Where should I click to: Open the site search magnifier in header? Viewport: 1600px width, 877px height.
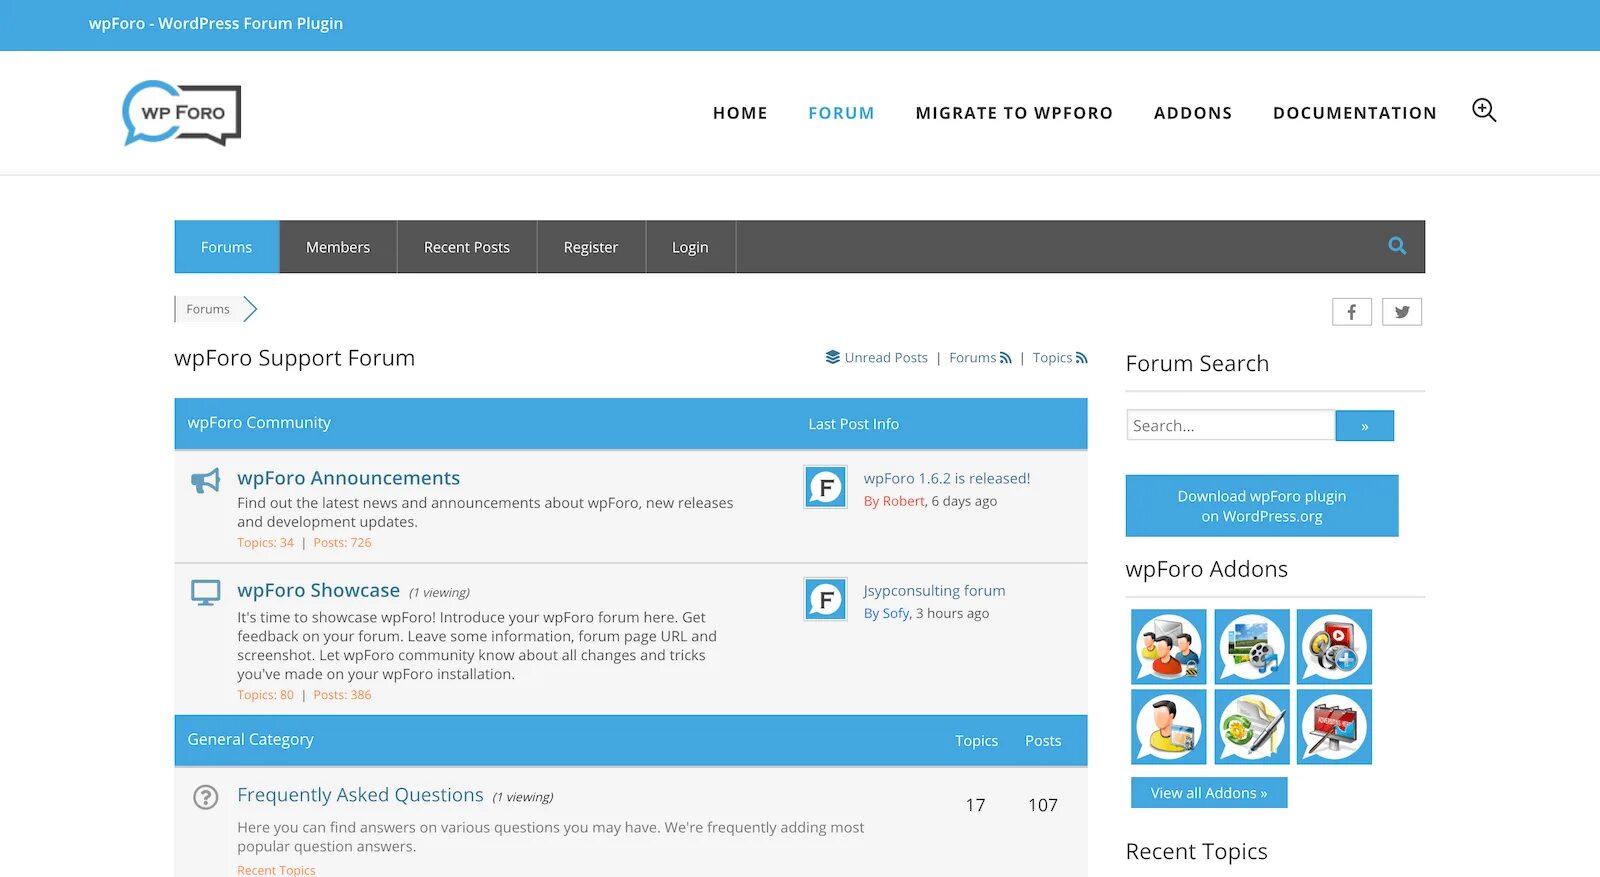(x=1484, y=110)
